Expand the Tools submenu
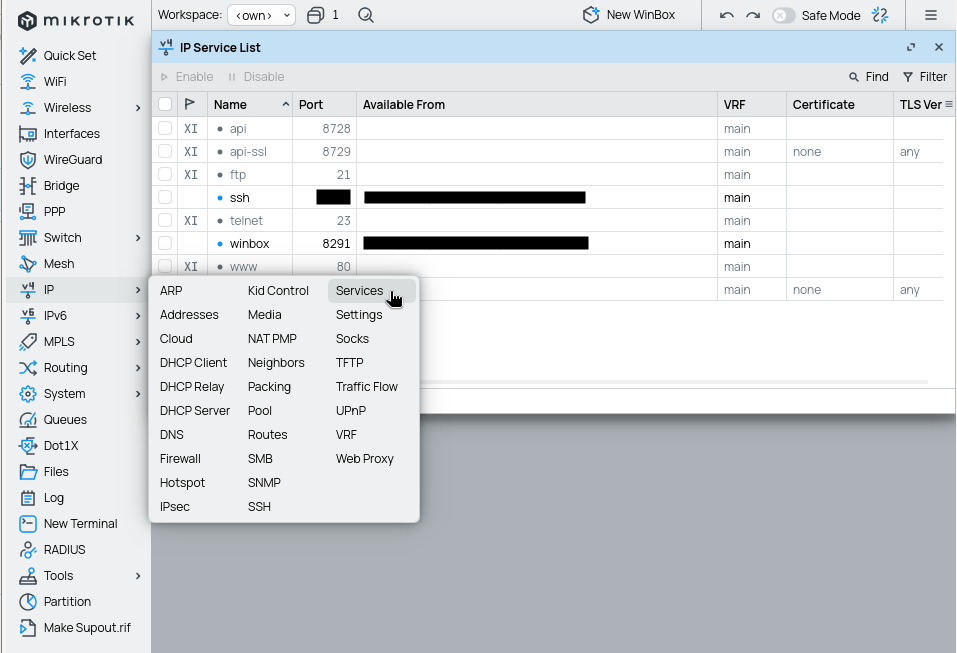Viewport: 957px width, 653px height. pos(138,575)
